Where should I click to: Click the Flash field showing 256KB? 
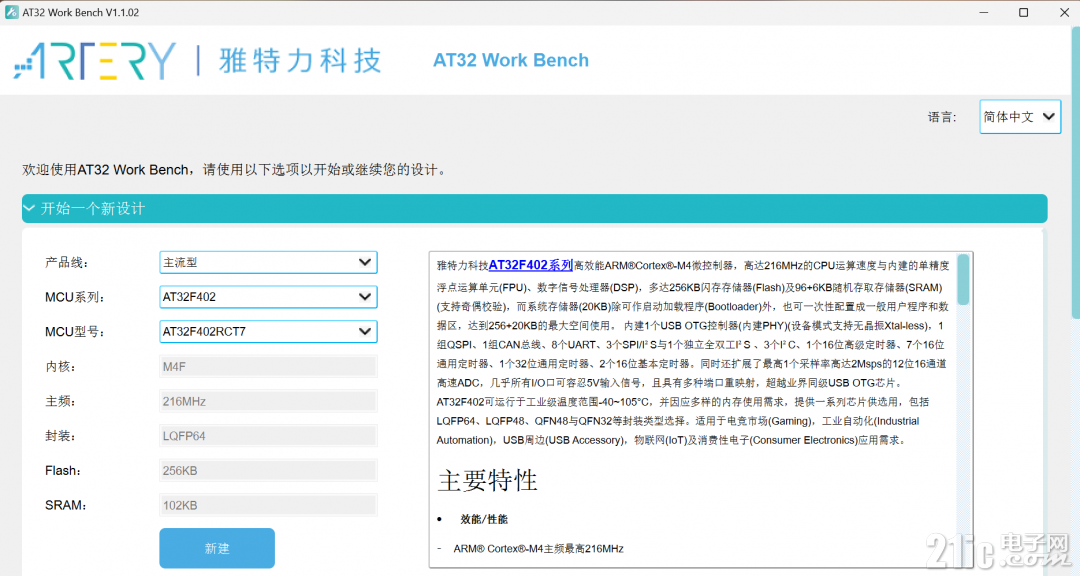click(x=268, y=471)
